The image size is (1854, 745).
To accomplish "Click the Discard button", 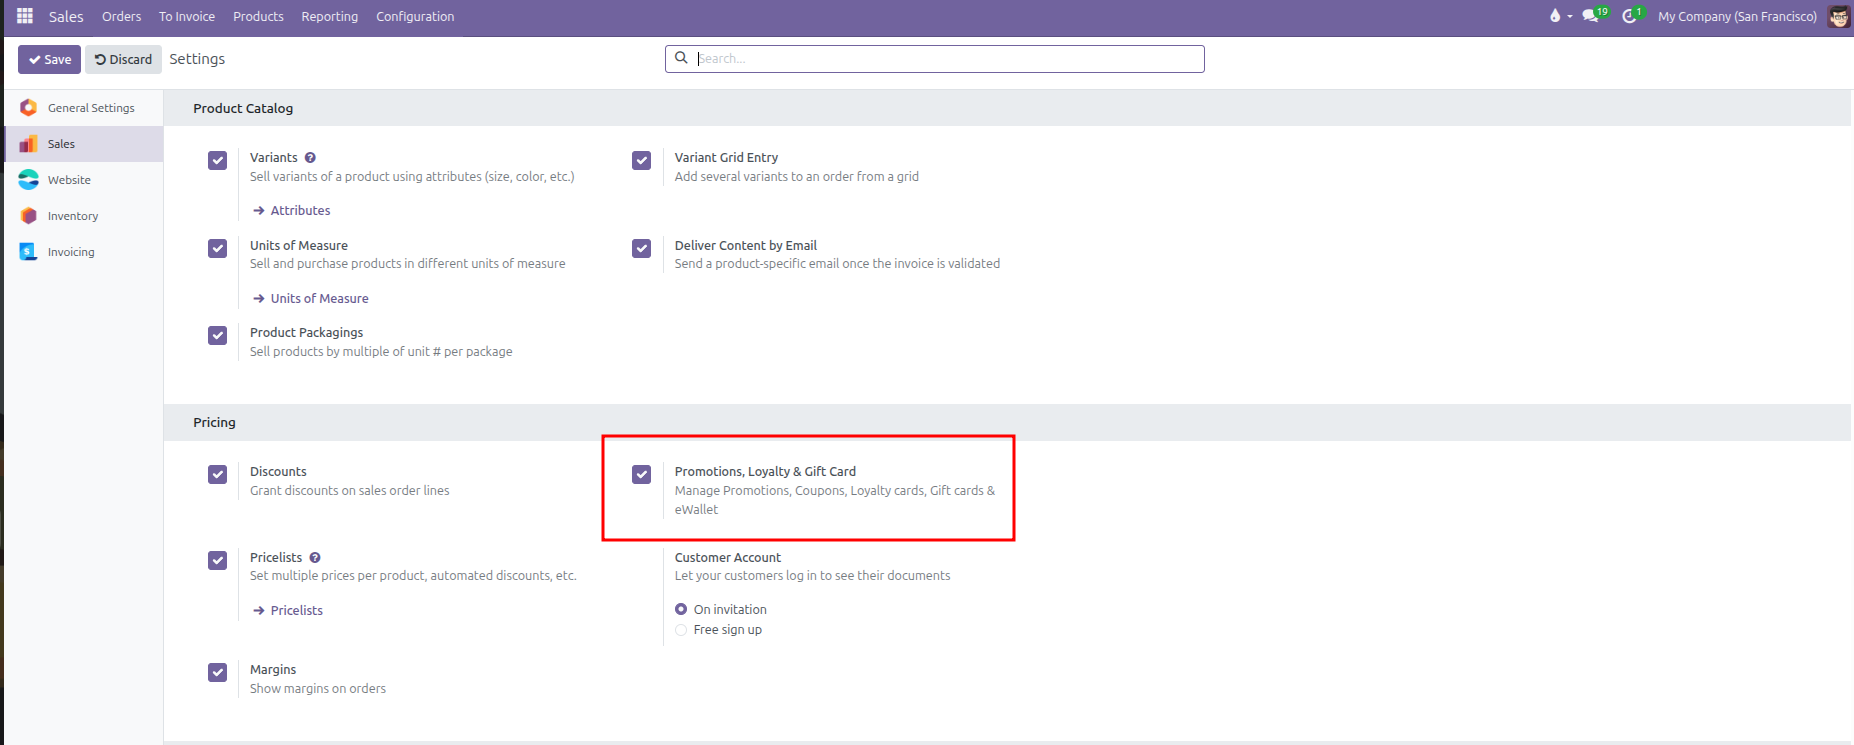I will click(123, 59).
